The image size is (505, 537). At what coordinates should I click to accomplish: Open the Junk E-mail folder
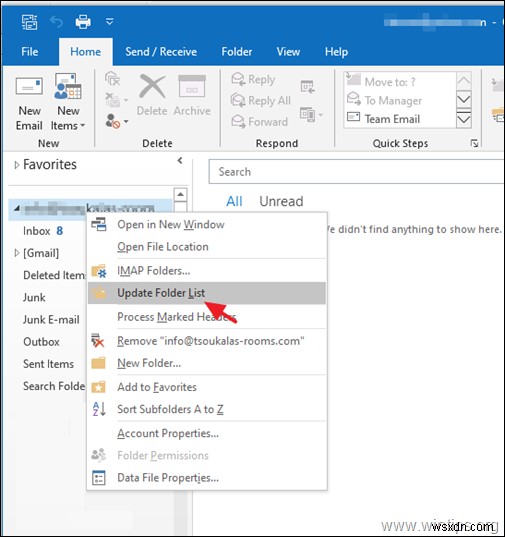[x=51, y=320]
